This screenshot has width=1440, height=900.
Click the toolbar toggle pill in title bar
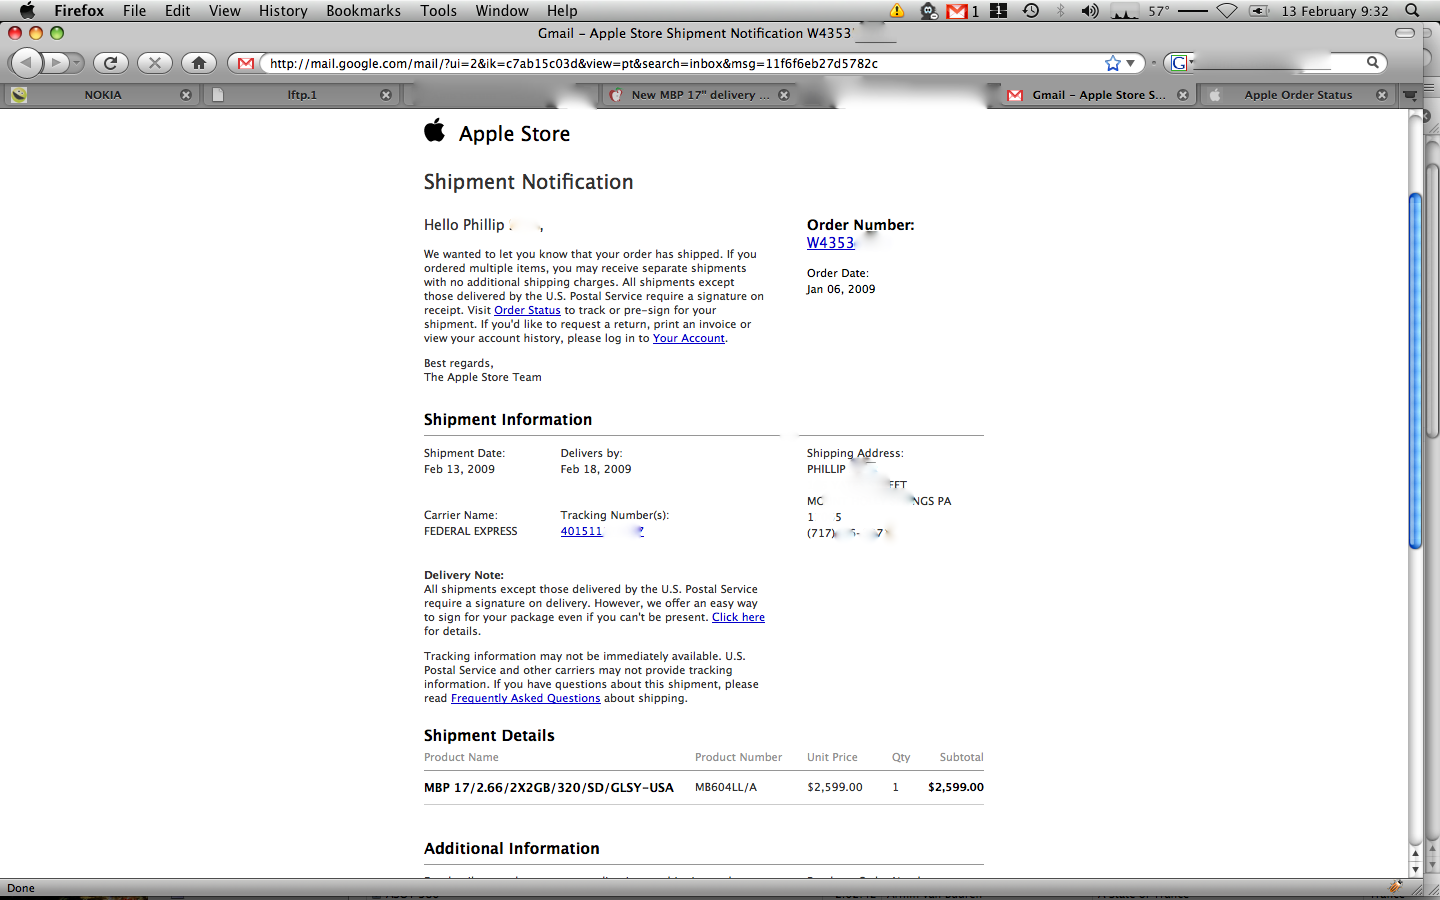(1405, 33)
